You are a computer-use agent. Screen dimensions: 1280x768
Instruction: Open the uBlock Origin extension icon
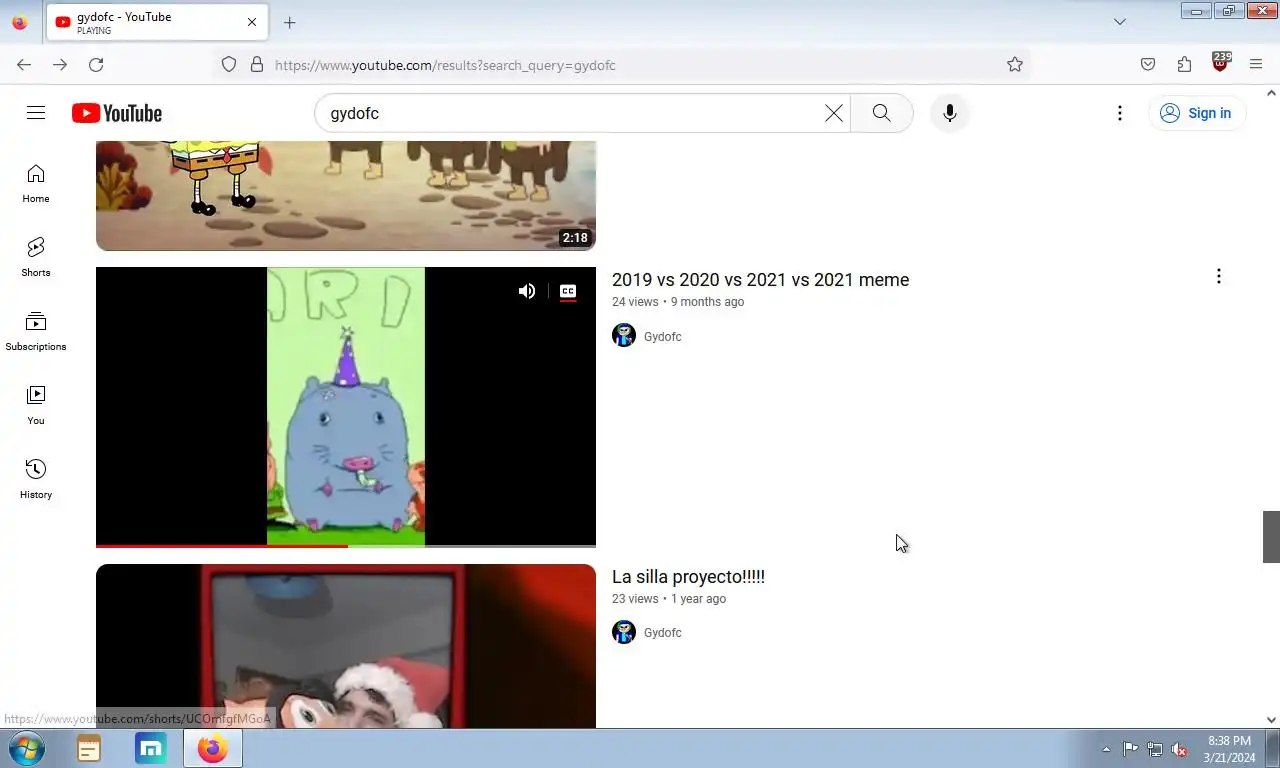(x=1220, y=63)
